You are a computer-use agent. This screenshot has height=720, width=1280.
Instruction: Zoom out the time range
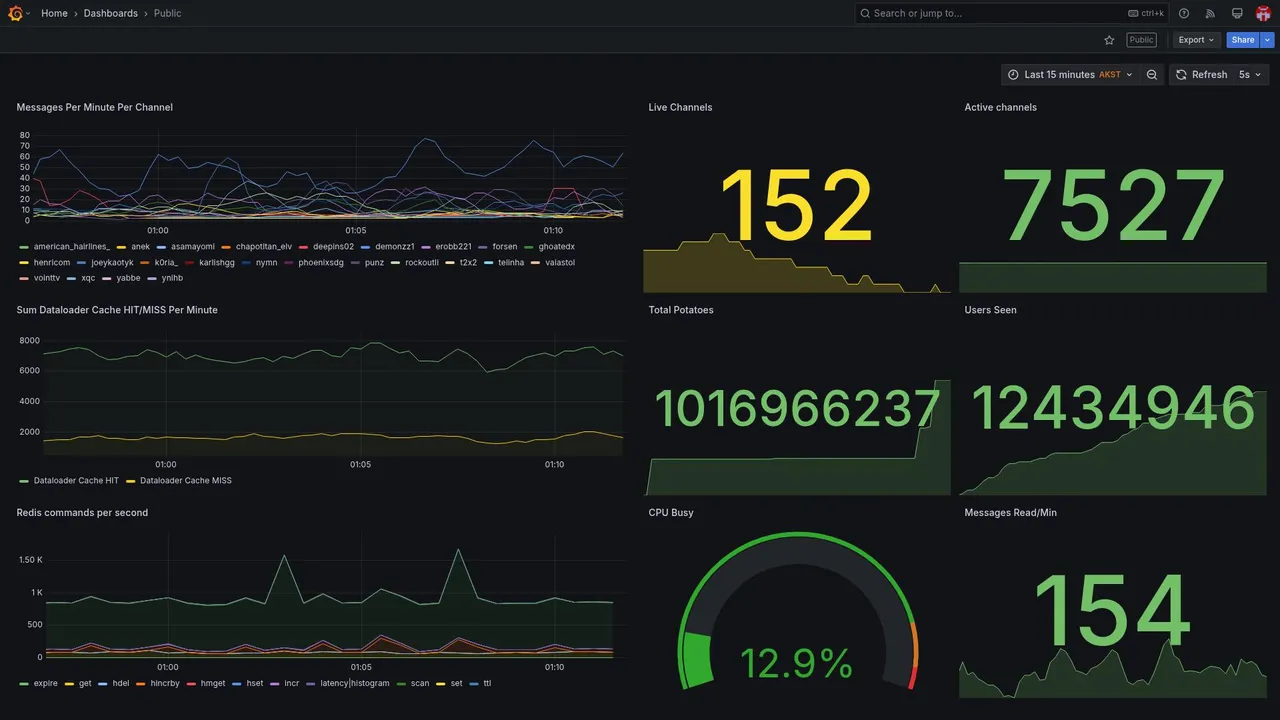pos(1152,75)
